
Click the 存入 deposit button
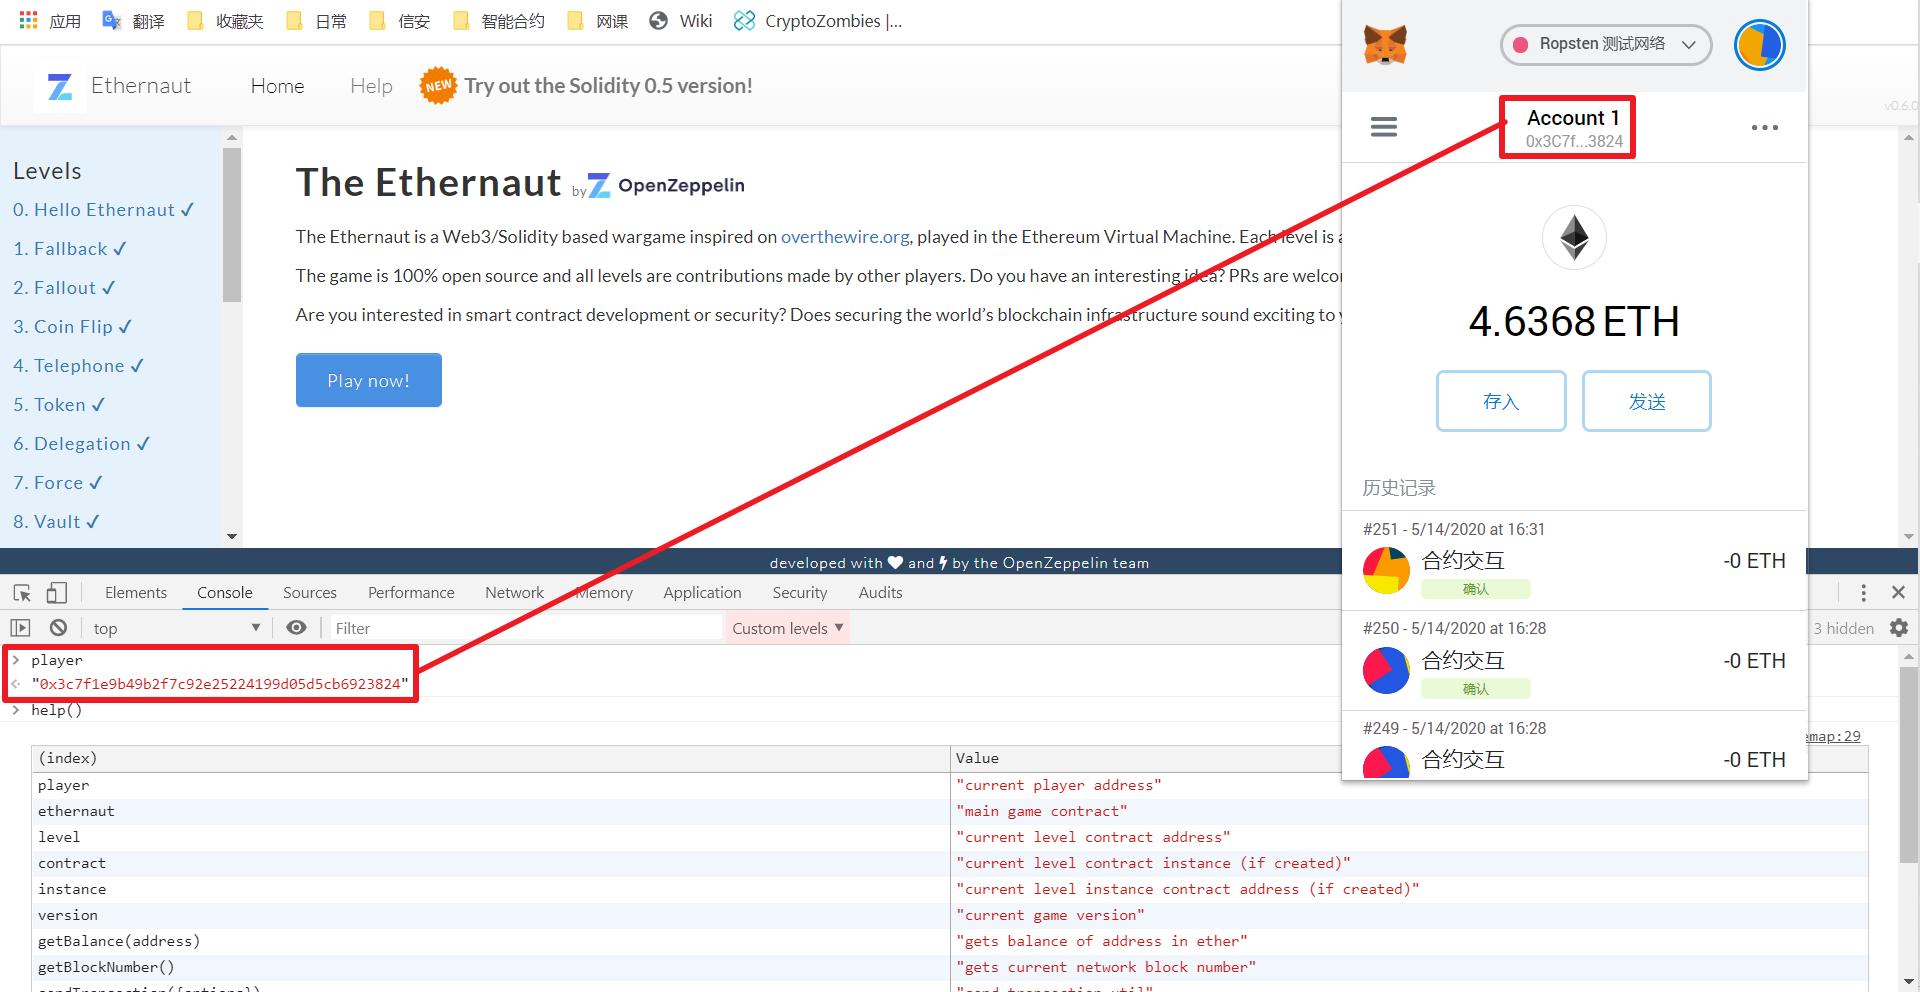1501,401
